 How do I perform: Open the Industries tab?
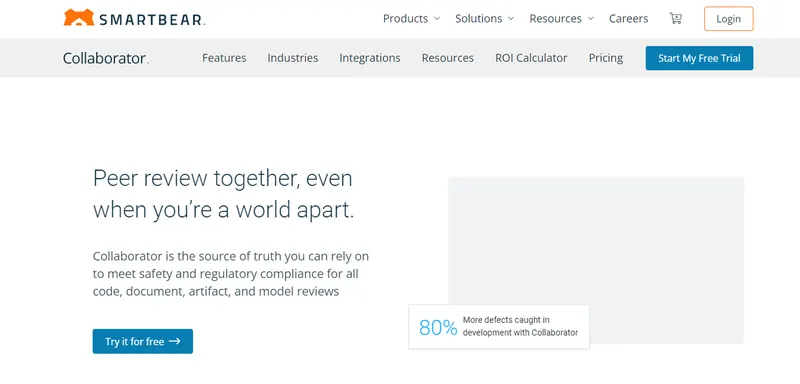click(x=293, y=58)
